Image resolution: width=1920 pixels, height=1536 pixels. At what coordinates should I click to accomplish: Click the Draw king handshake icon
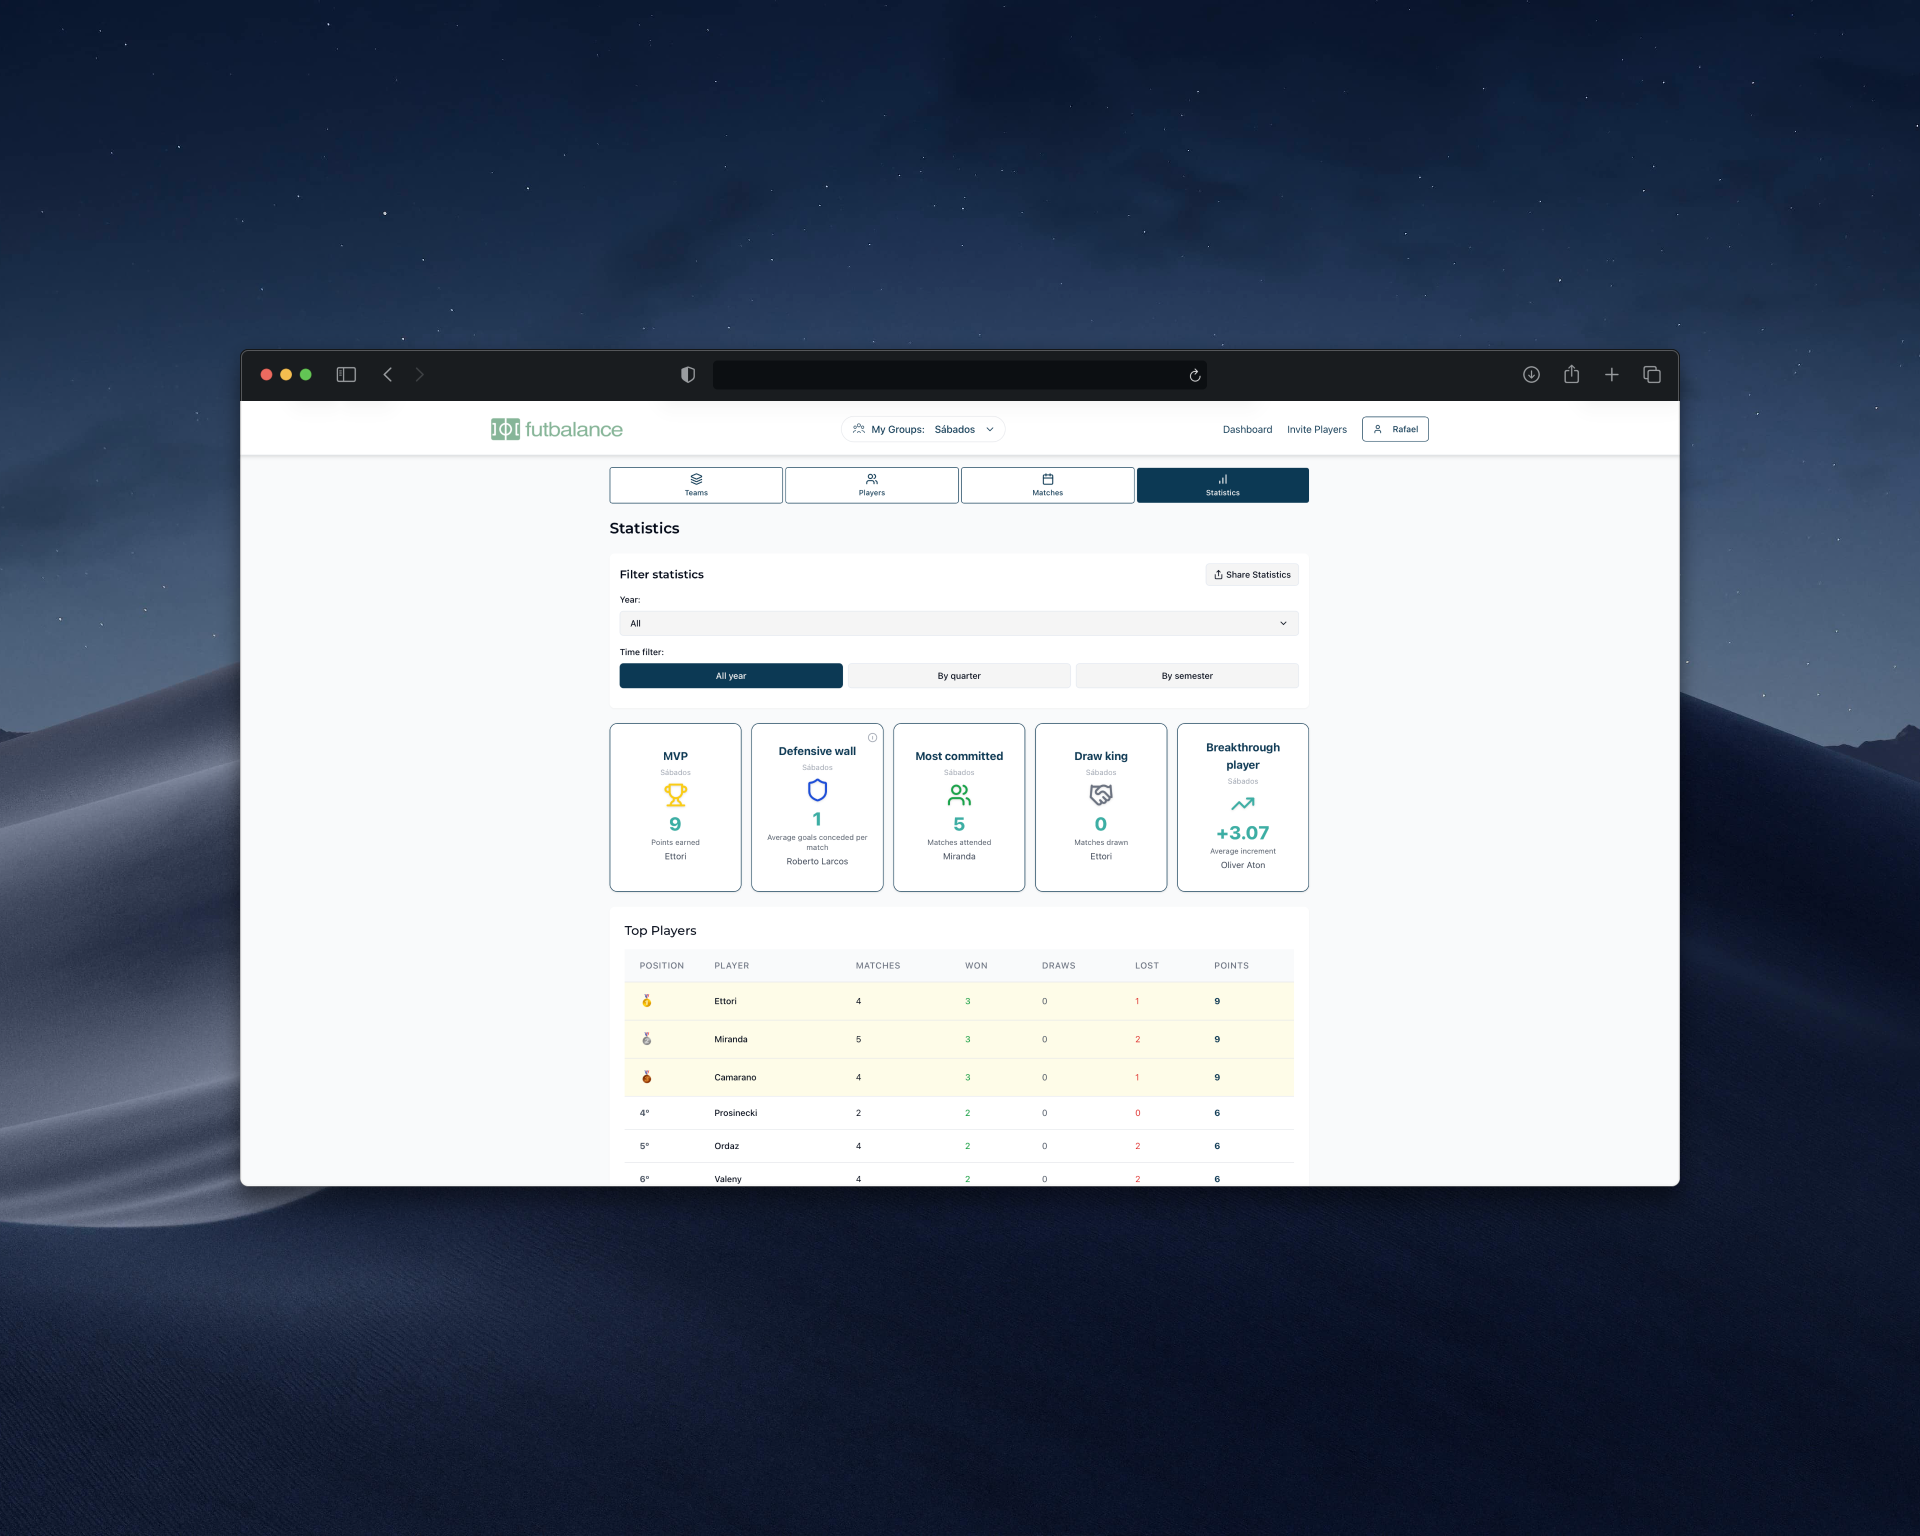click(1100, 794)
